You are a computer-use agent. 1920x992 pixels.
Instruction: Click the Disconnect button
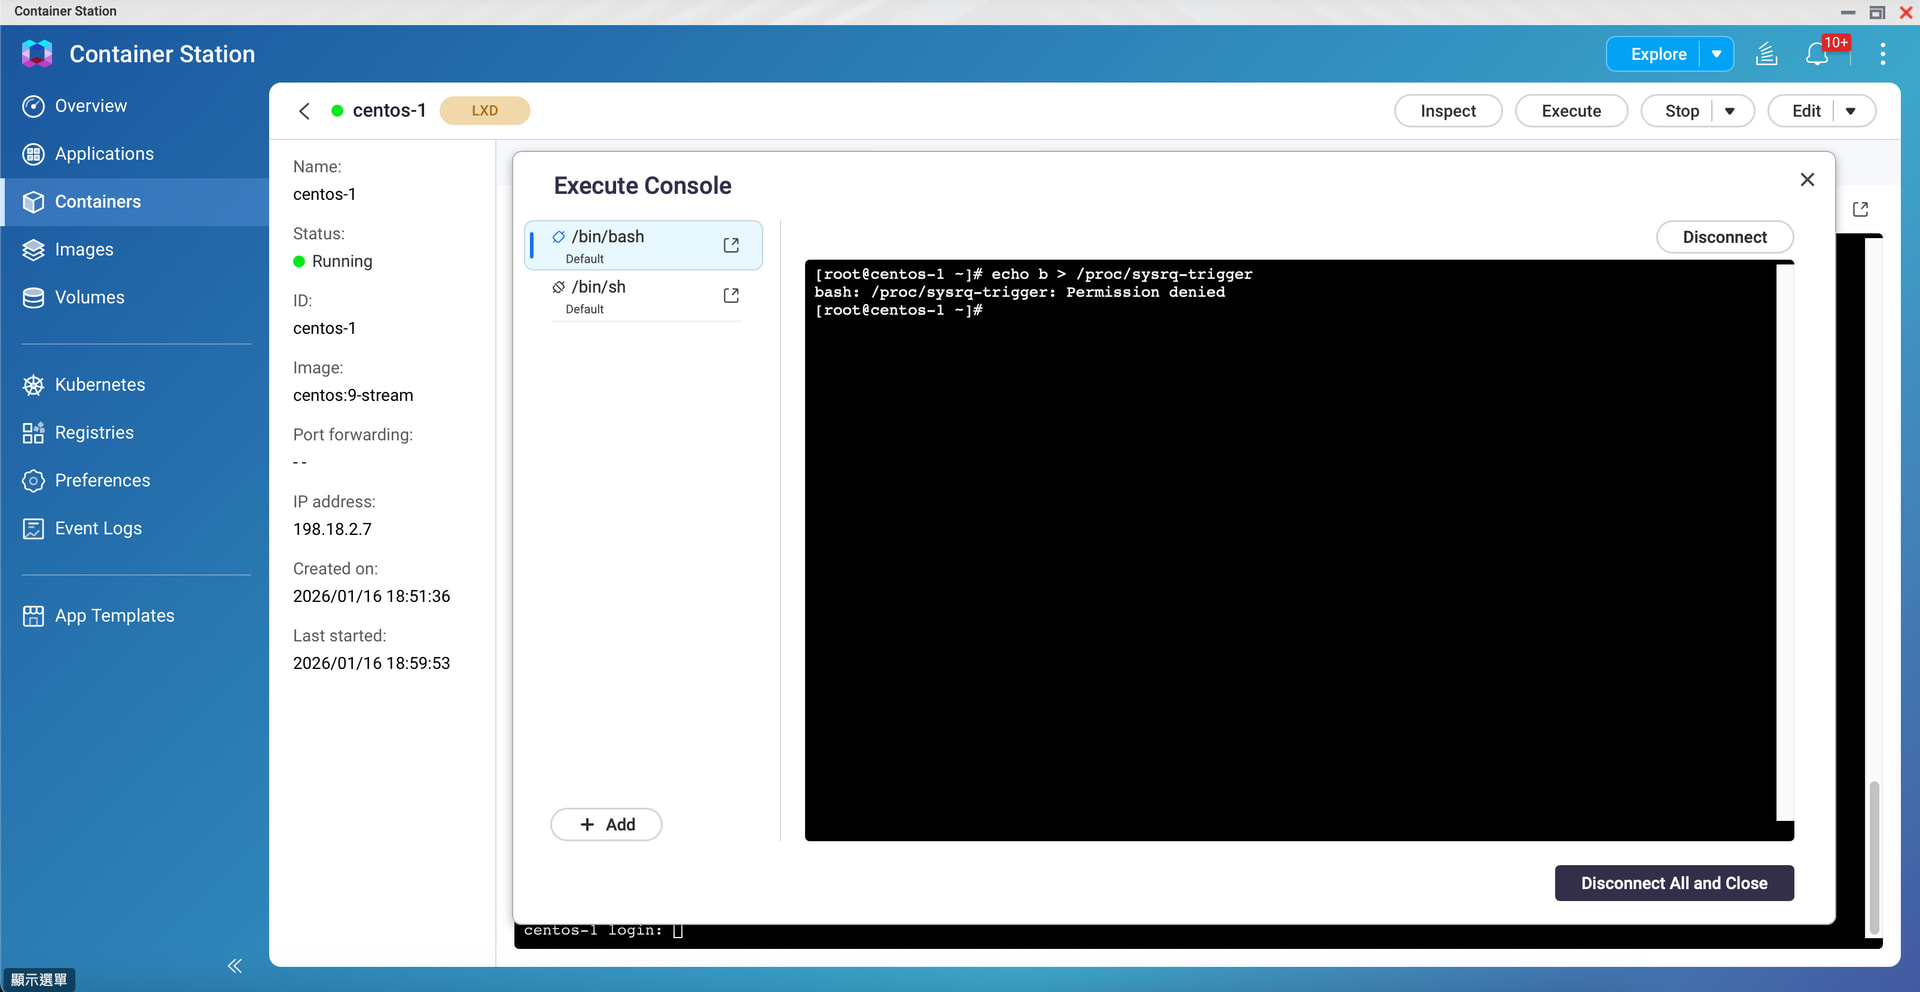[x=1724, y=237]
